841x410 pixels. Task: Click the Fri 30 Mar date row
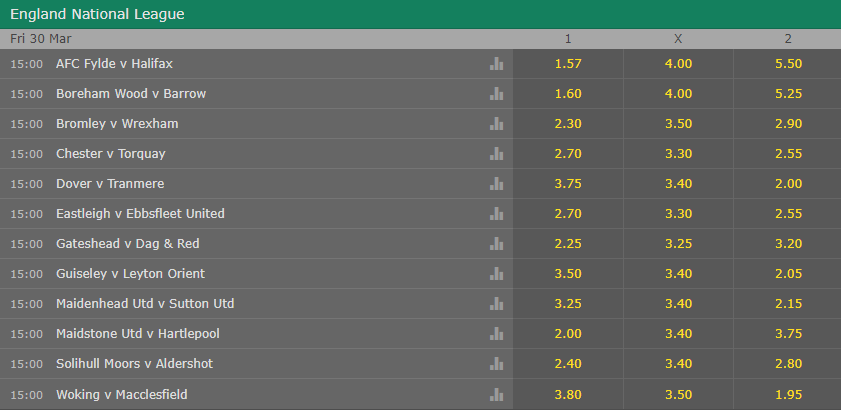coord(420,39)
